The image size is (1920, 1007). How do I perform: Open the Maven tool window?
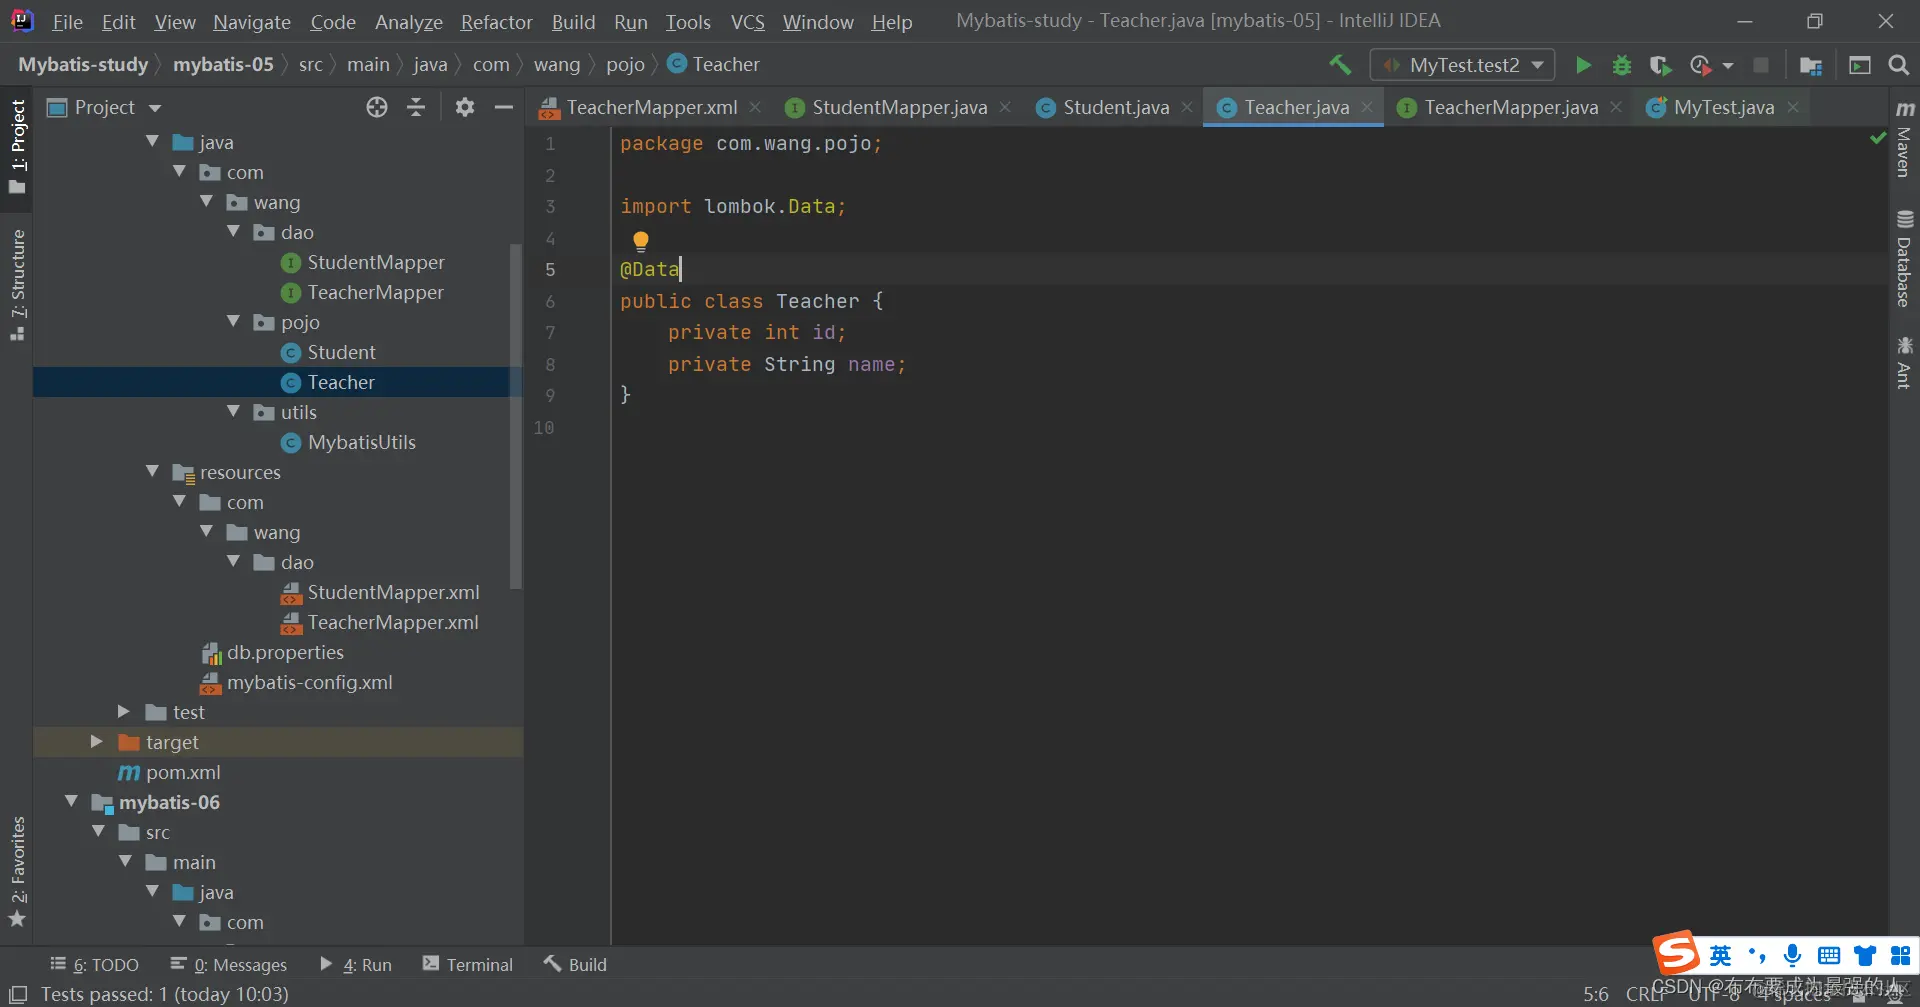(x=1904, y=139)
